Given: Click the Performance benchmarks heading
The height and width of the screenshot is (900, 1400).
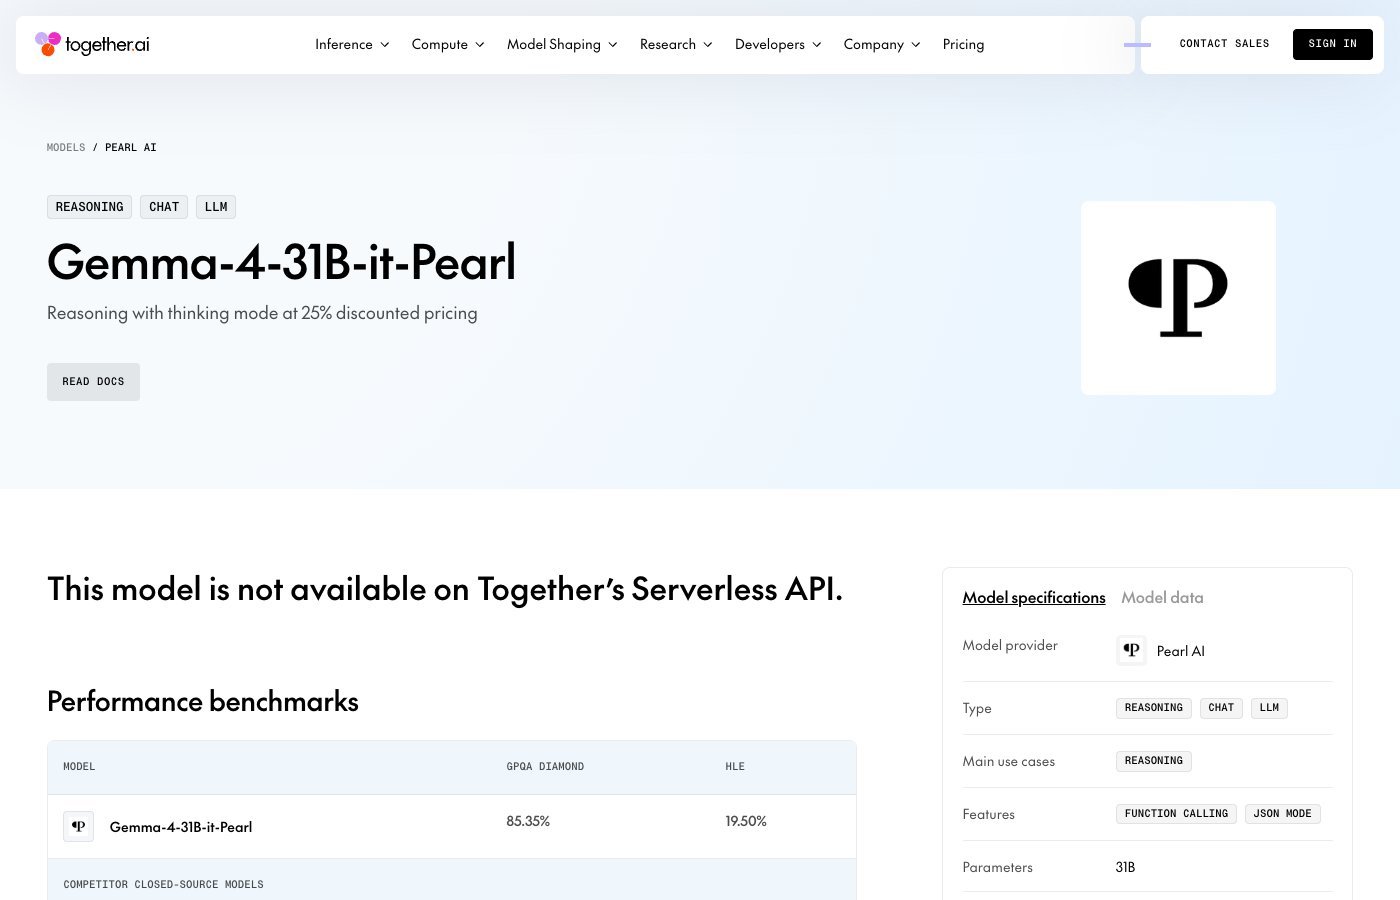Looking at the screenshot, I should [203, 701].
